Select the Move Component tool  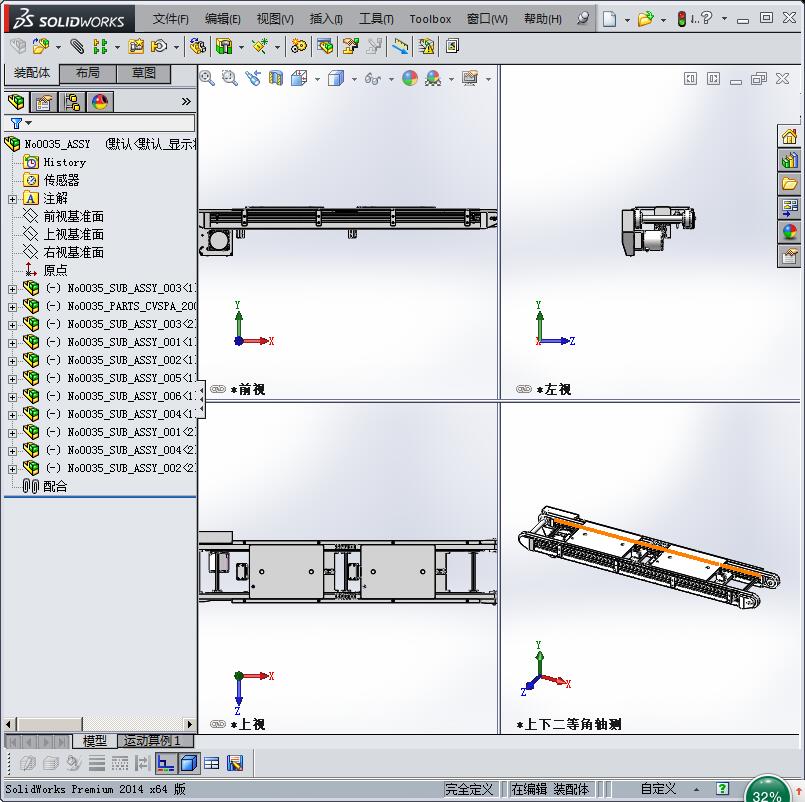click(x=159, y=47)
